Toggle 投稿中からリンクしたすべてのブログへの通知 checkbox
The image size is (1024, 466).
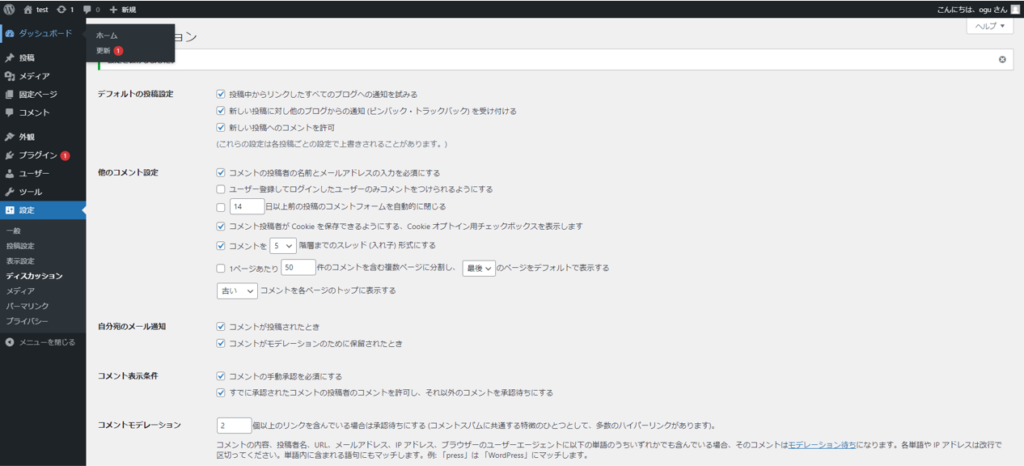[221, 94]
